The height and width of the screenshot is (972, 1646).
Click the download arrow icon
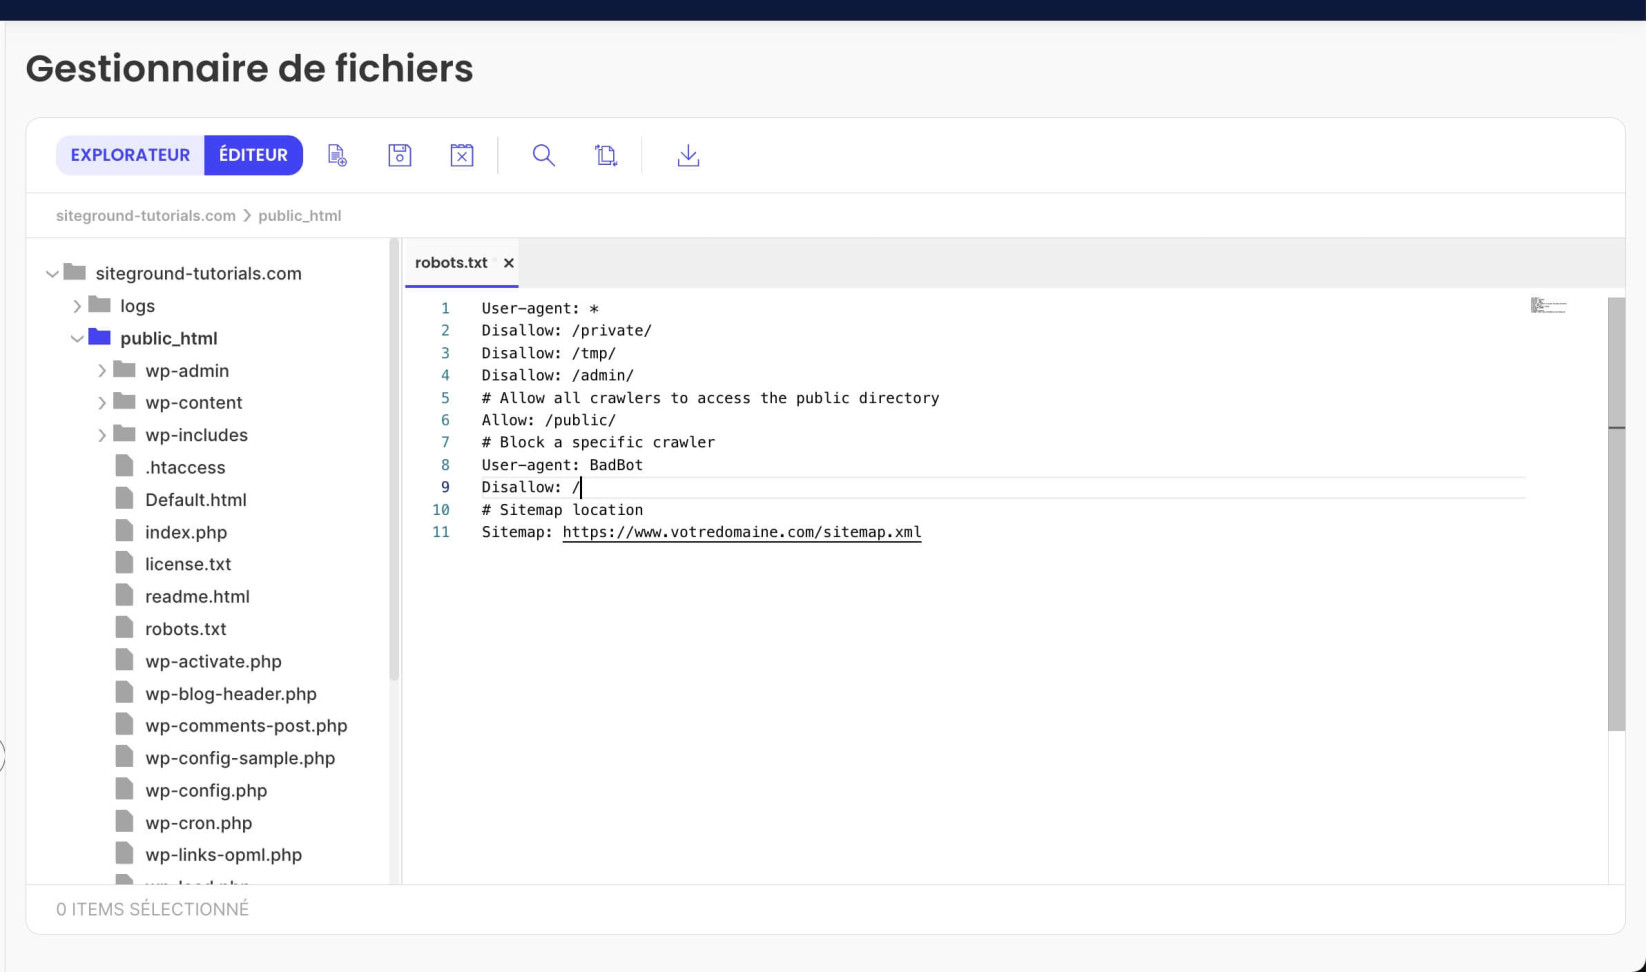click(688, 155)
